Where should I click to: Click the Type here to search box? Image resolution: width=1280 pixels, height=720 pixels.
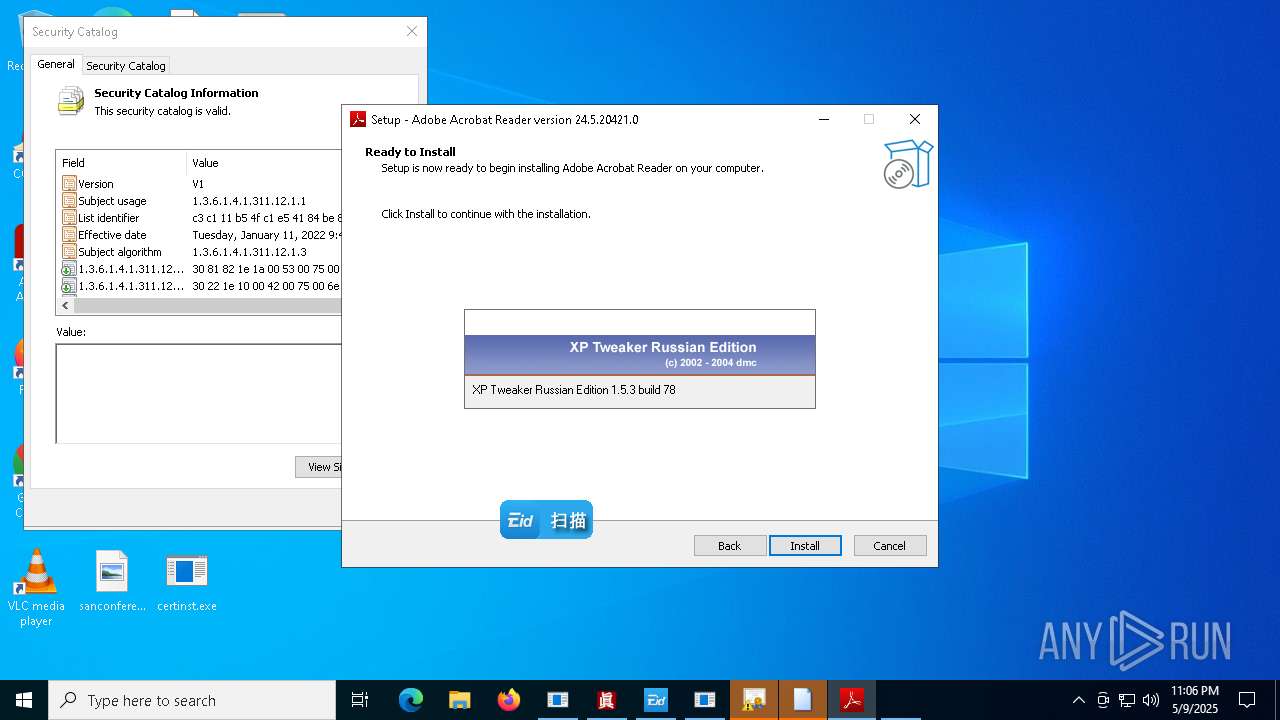point(192,700)
